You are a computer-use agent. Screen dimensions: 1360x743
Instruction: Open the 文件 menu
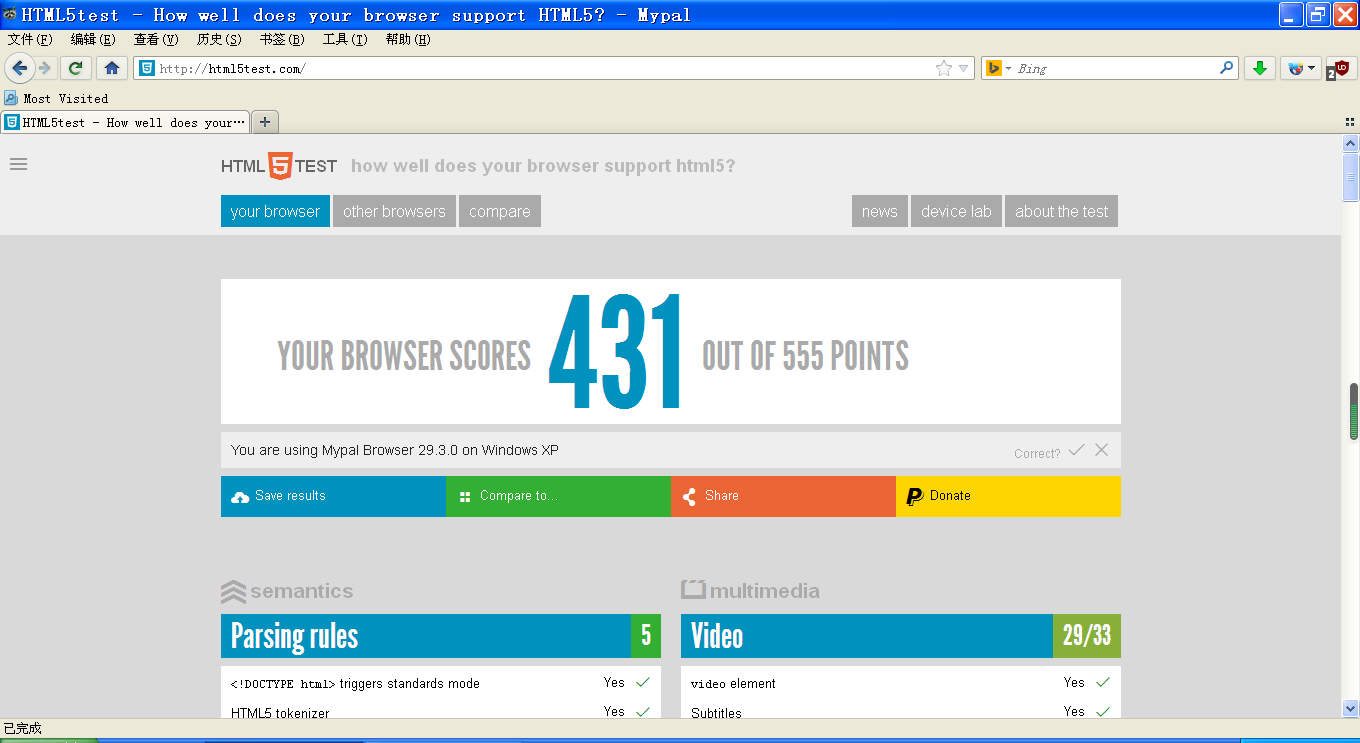30,39
